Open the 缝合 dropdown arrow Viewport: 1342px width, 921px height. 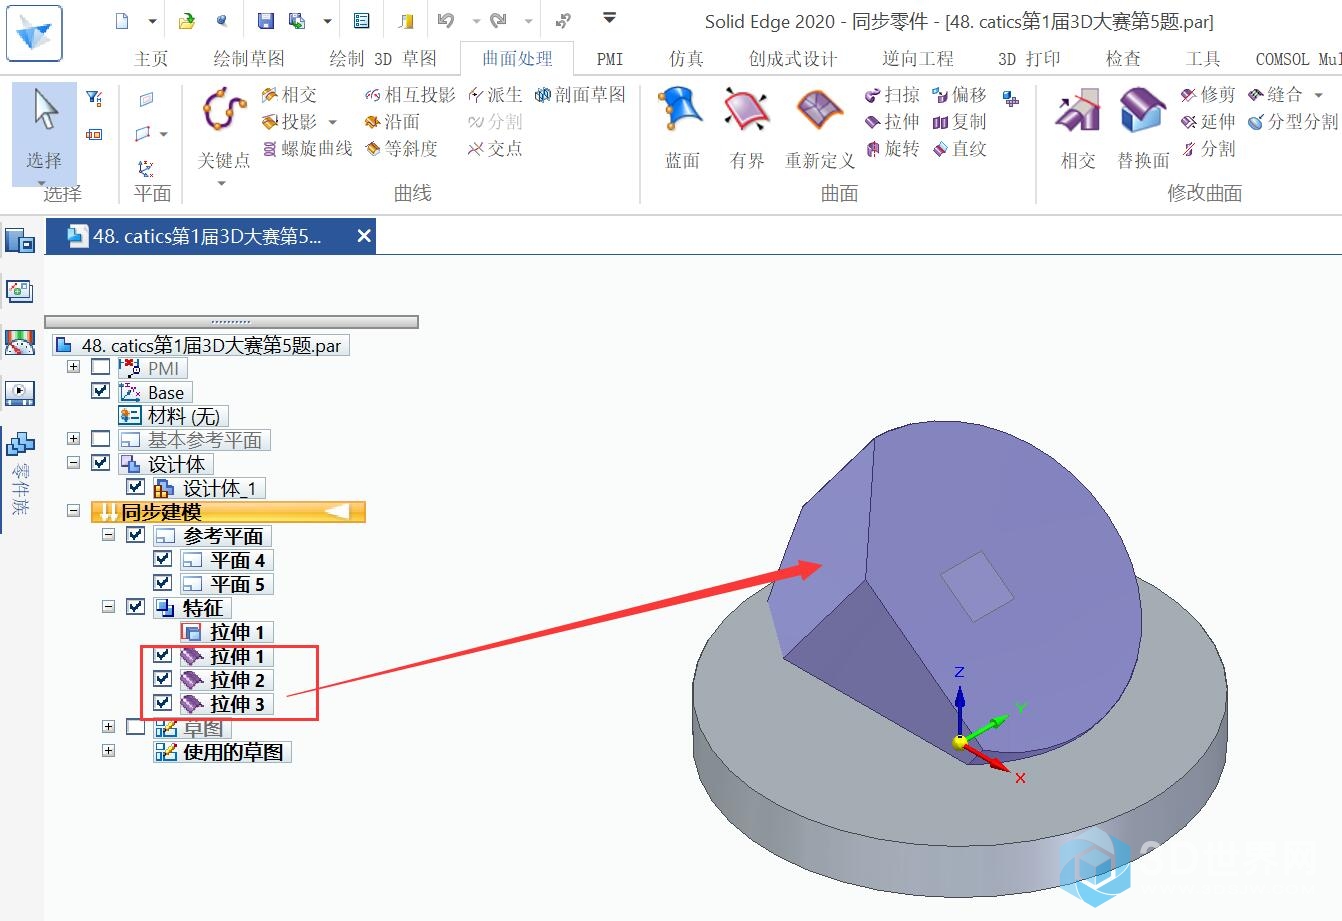click(1319, 96)
